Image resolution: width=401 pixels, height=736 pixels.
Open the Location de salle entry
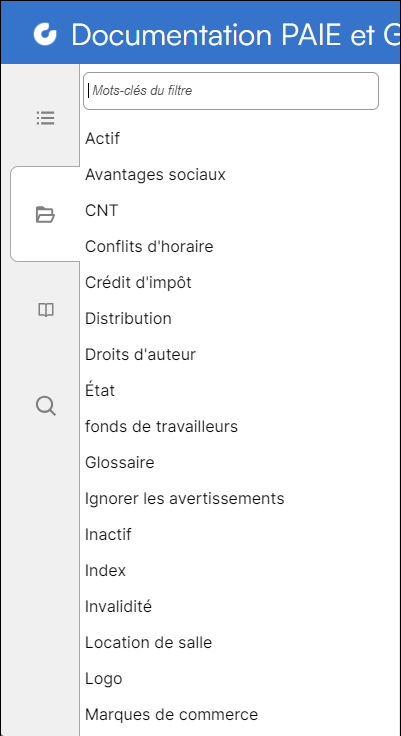[148, 643]
